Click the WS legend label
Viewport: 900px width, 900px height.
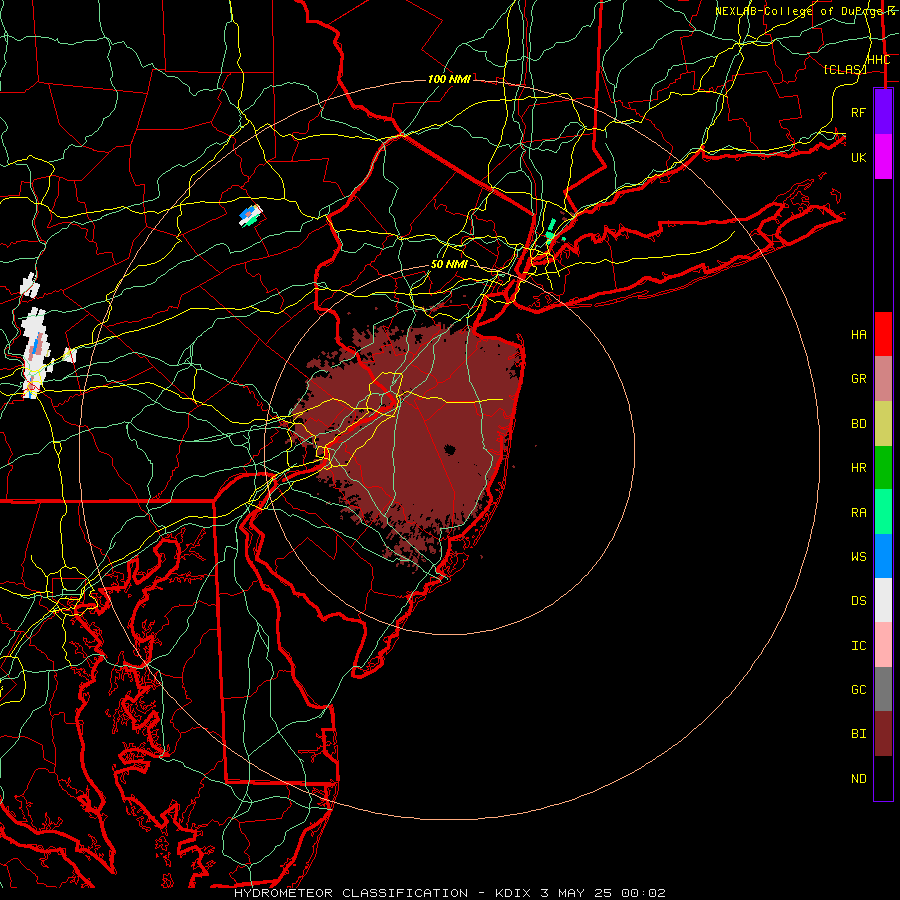859,557
